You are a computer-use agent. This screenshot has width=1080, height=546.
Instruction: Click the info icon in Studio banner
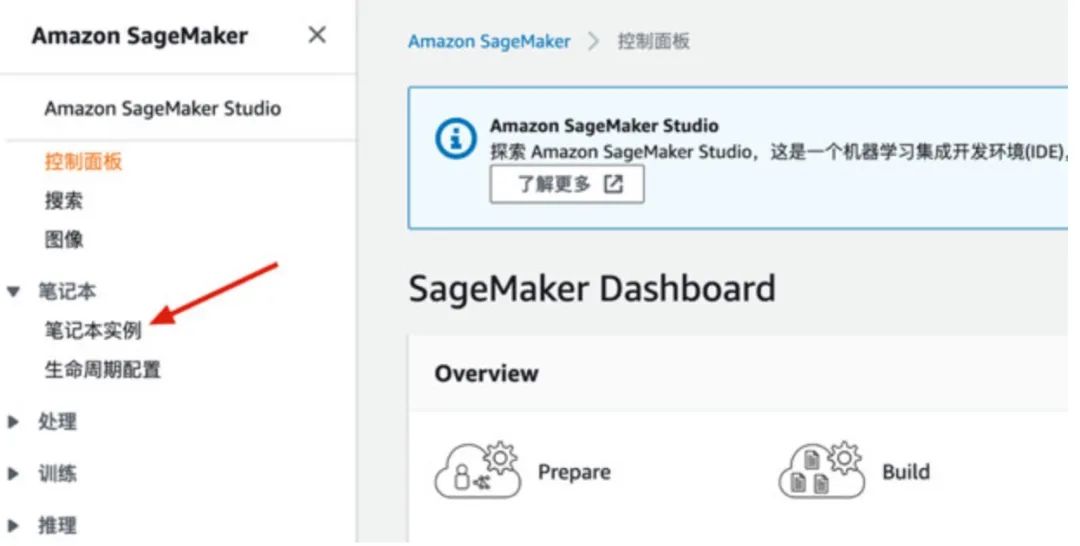pos(456,138)
